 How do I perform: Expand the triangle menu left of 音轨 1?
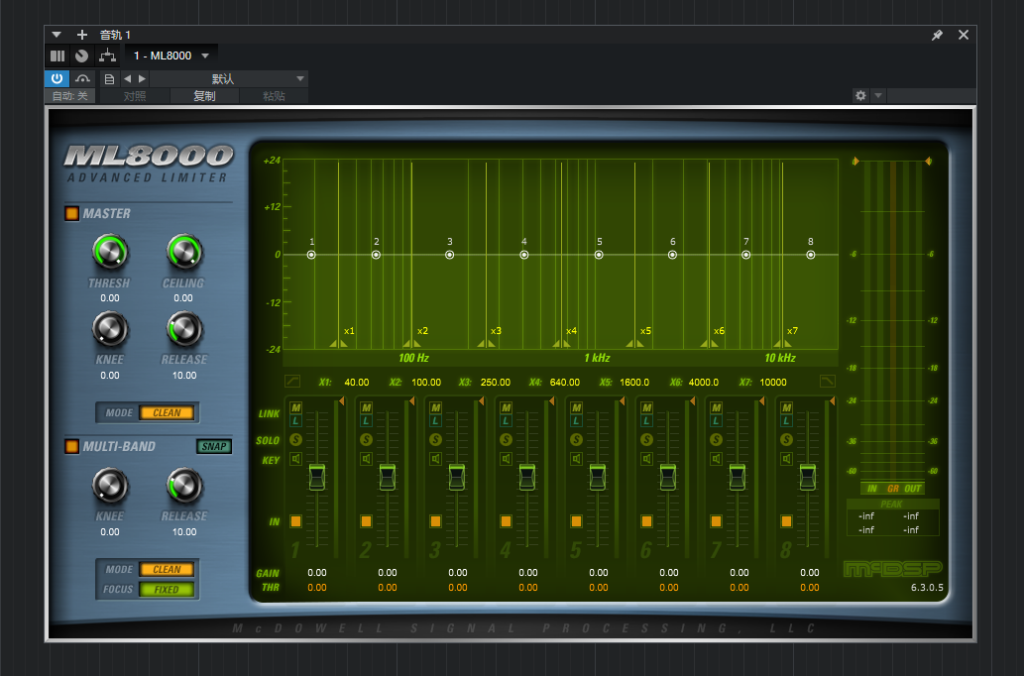[x=56, y=35]
